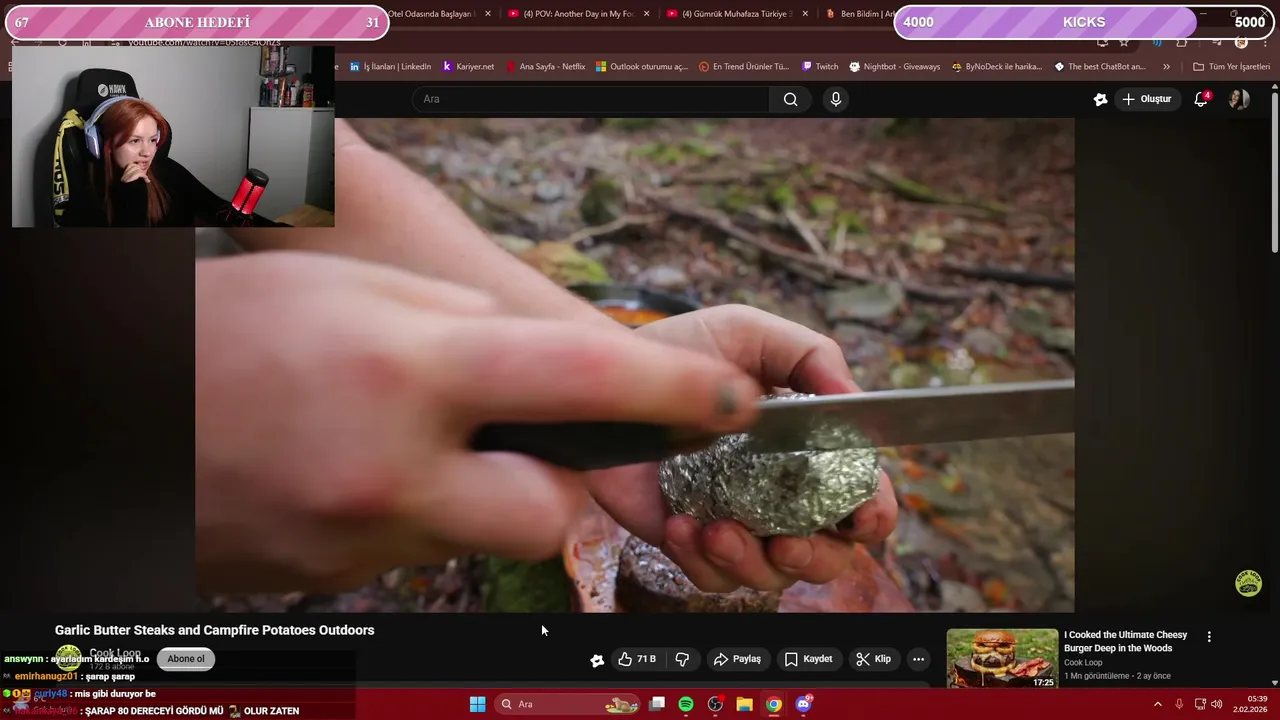
Task: Click Paylaş share button
Action: [737, 659]
